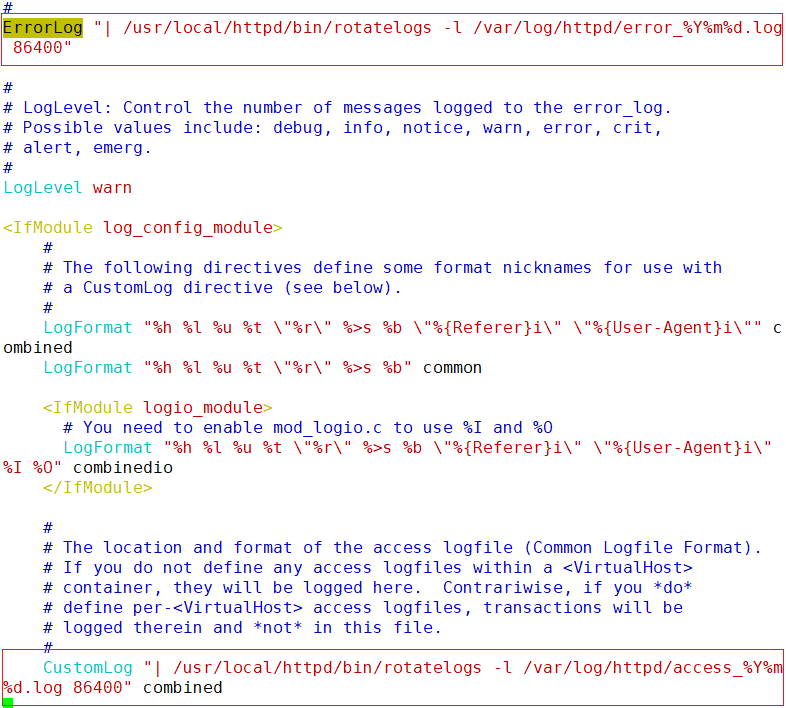Click the LogFormat keyword for combined format
The image size is (786, 708).
tap(88, 327)
